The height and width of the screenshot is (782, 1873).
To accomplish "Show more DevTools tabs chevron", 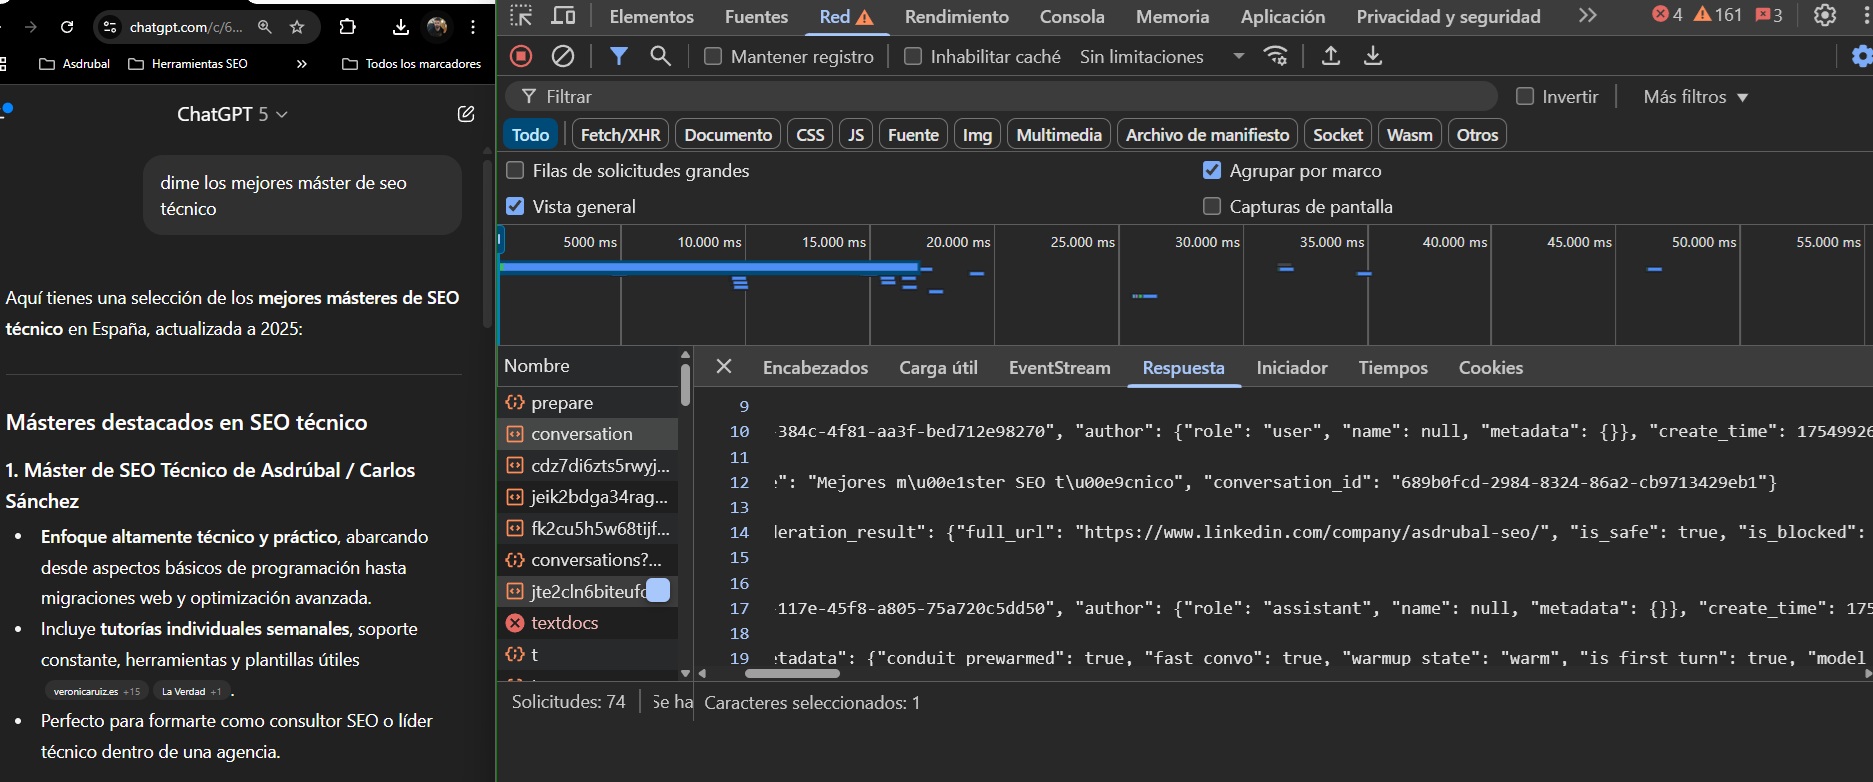I will [1588, 15].
